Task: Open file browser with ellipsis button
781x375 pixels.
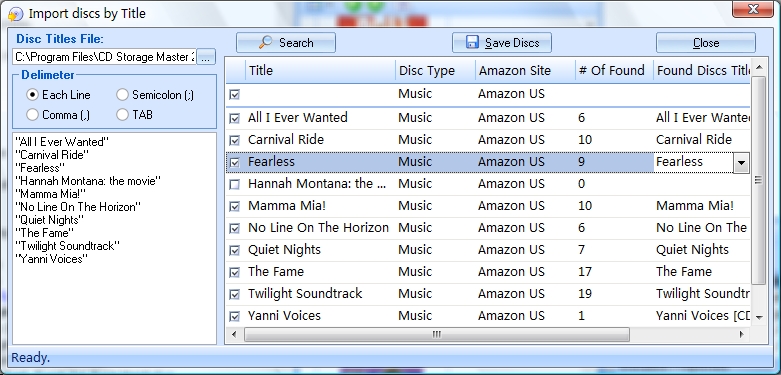Action: pyautogui.click(x=206, y=57)
